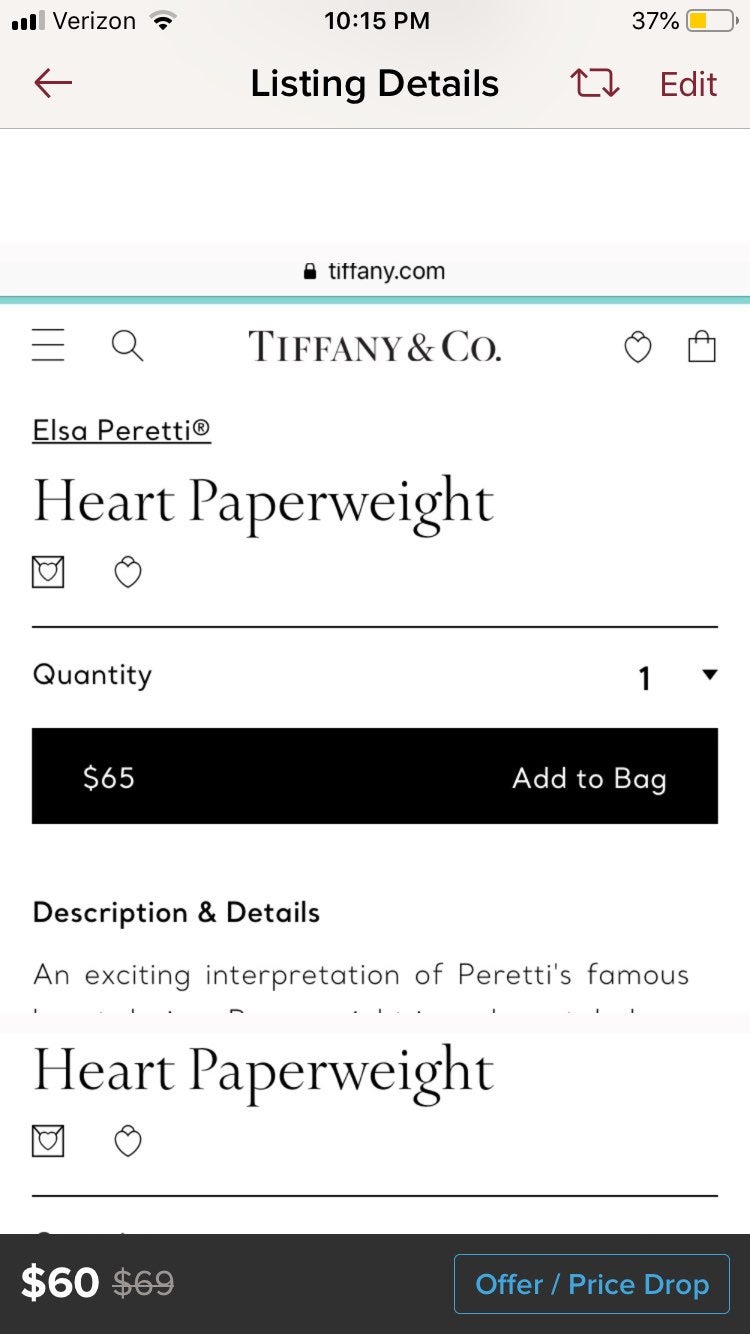Open the Elsa Peretti designer link
The image size is (750, 1334).
click(x=122, y=430)
